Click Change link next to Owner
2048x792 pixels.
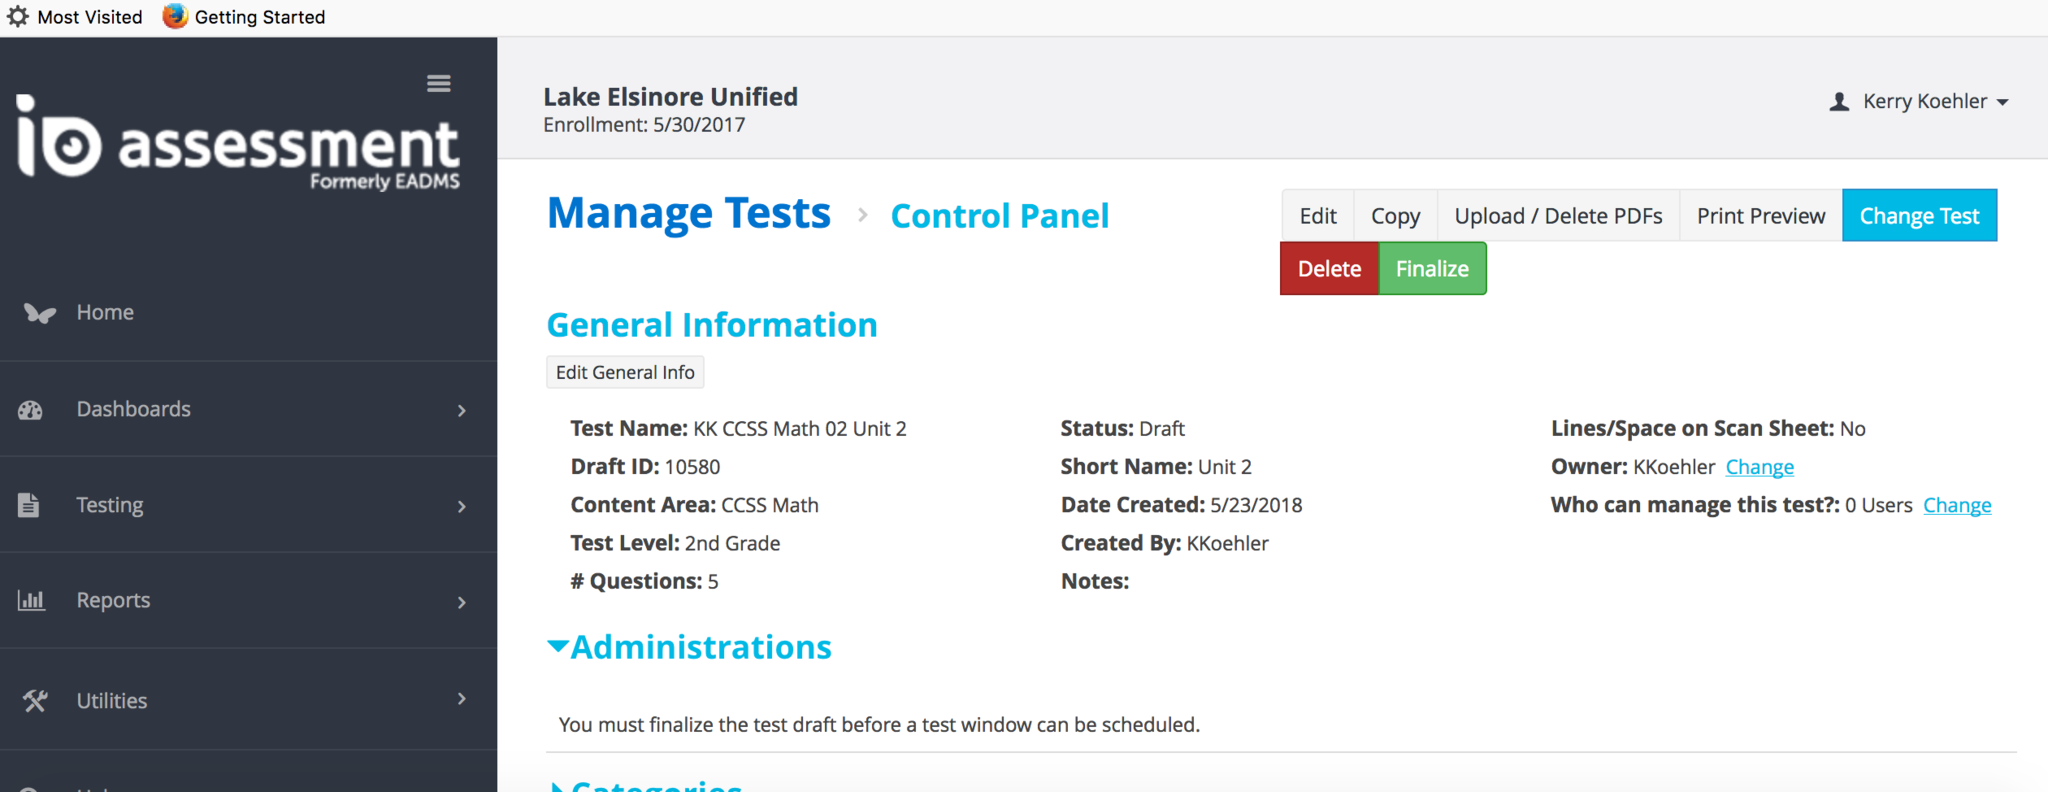[1759, 467]
